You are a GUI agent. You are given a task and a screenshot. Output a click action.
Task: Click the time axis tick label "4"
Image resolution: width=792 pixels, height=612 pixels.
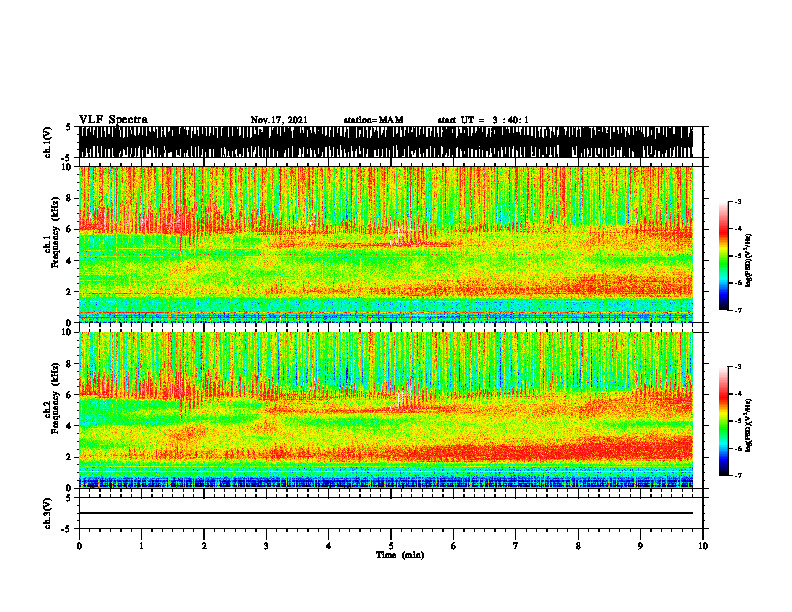(329, 546)
